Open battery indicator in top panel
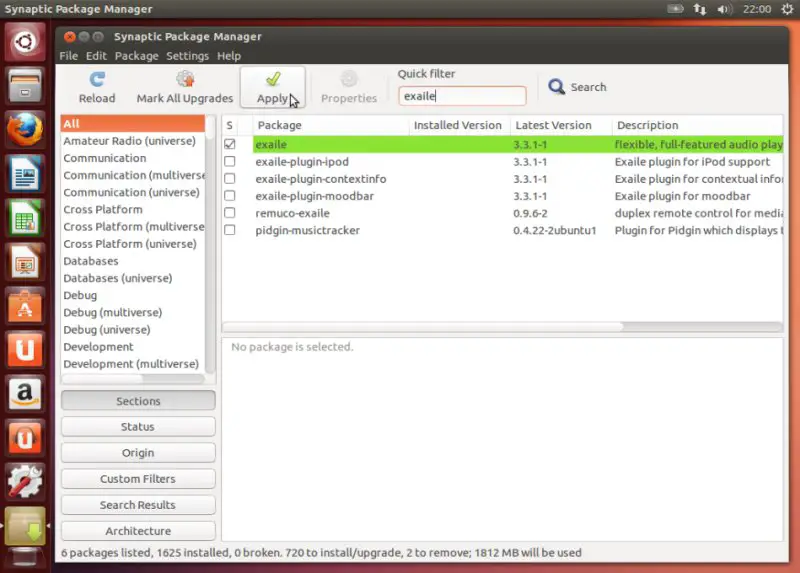 pyautogui.click(x=675, y=9)
